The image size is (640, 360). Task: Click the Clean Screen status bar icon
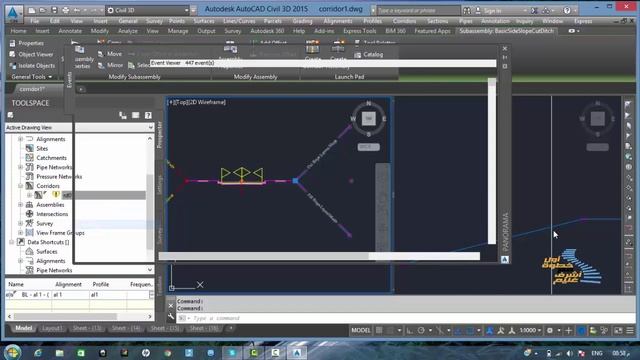coord(618,330)
